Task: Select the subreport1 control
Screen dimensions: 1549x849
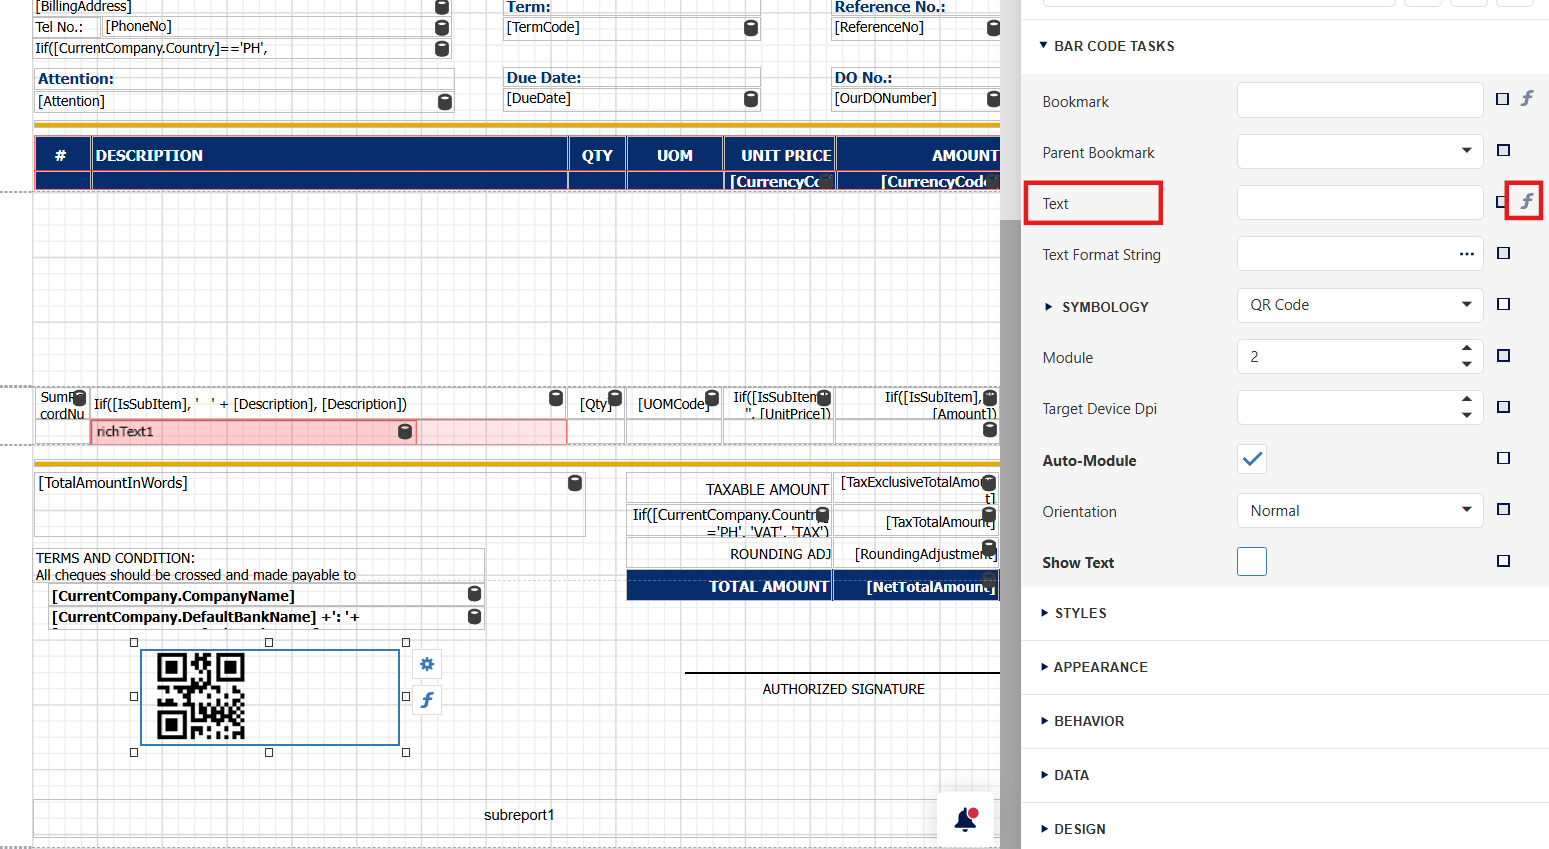Action: point(518,815)
